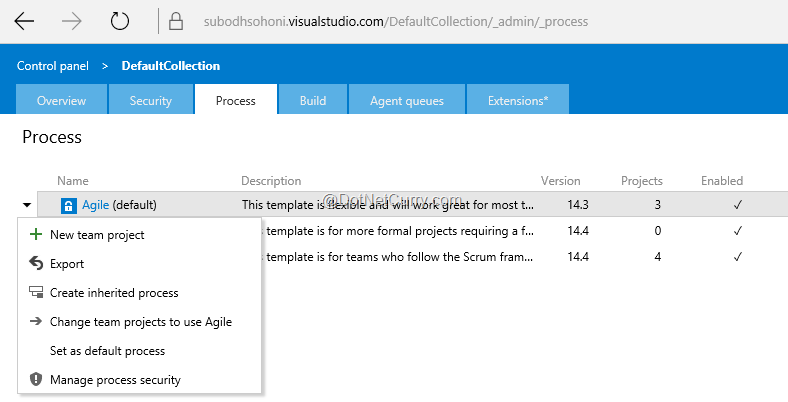Select Manage process security

click(x=139, y=380)
